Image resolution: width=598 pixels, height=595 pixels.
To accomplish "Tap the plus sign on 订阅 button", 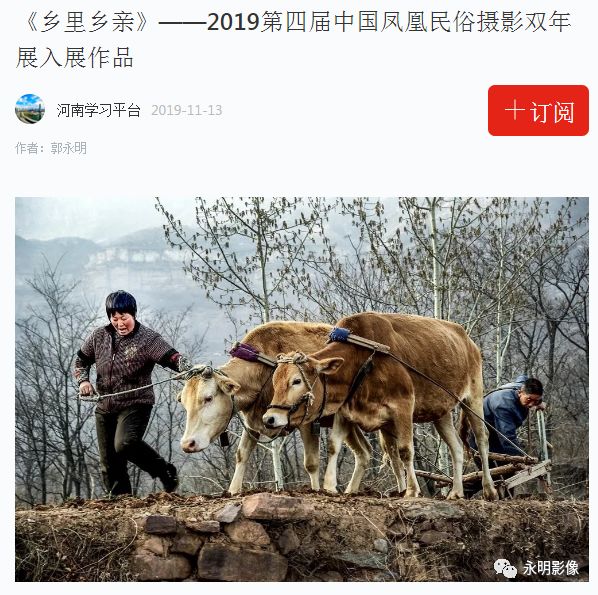I will (514, 110).
